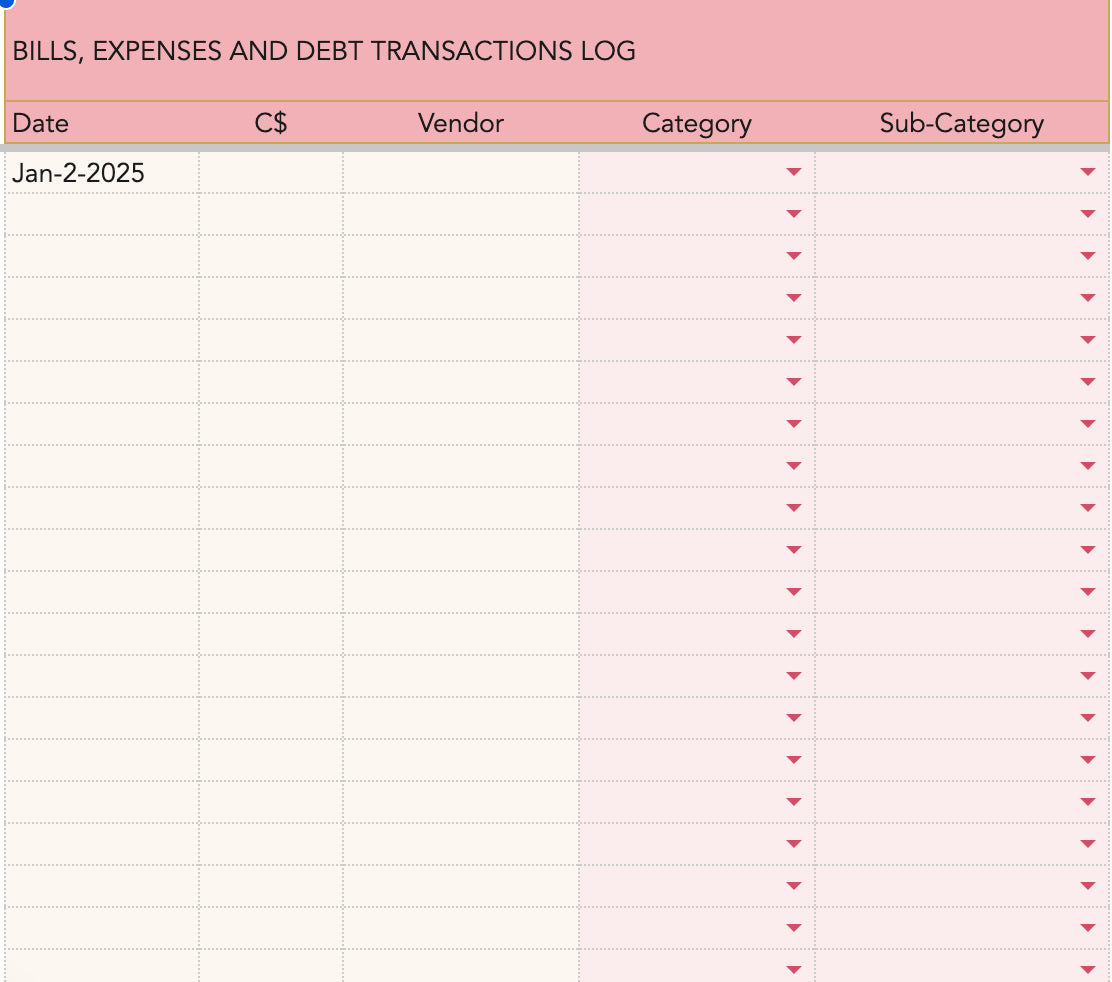Expand the Category dropdown in the last visible row
Screen dimensions: 1112x982
click(793, 968)
